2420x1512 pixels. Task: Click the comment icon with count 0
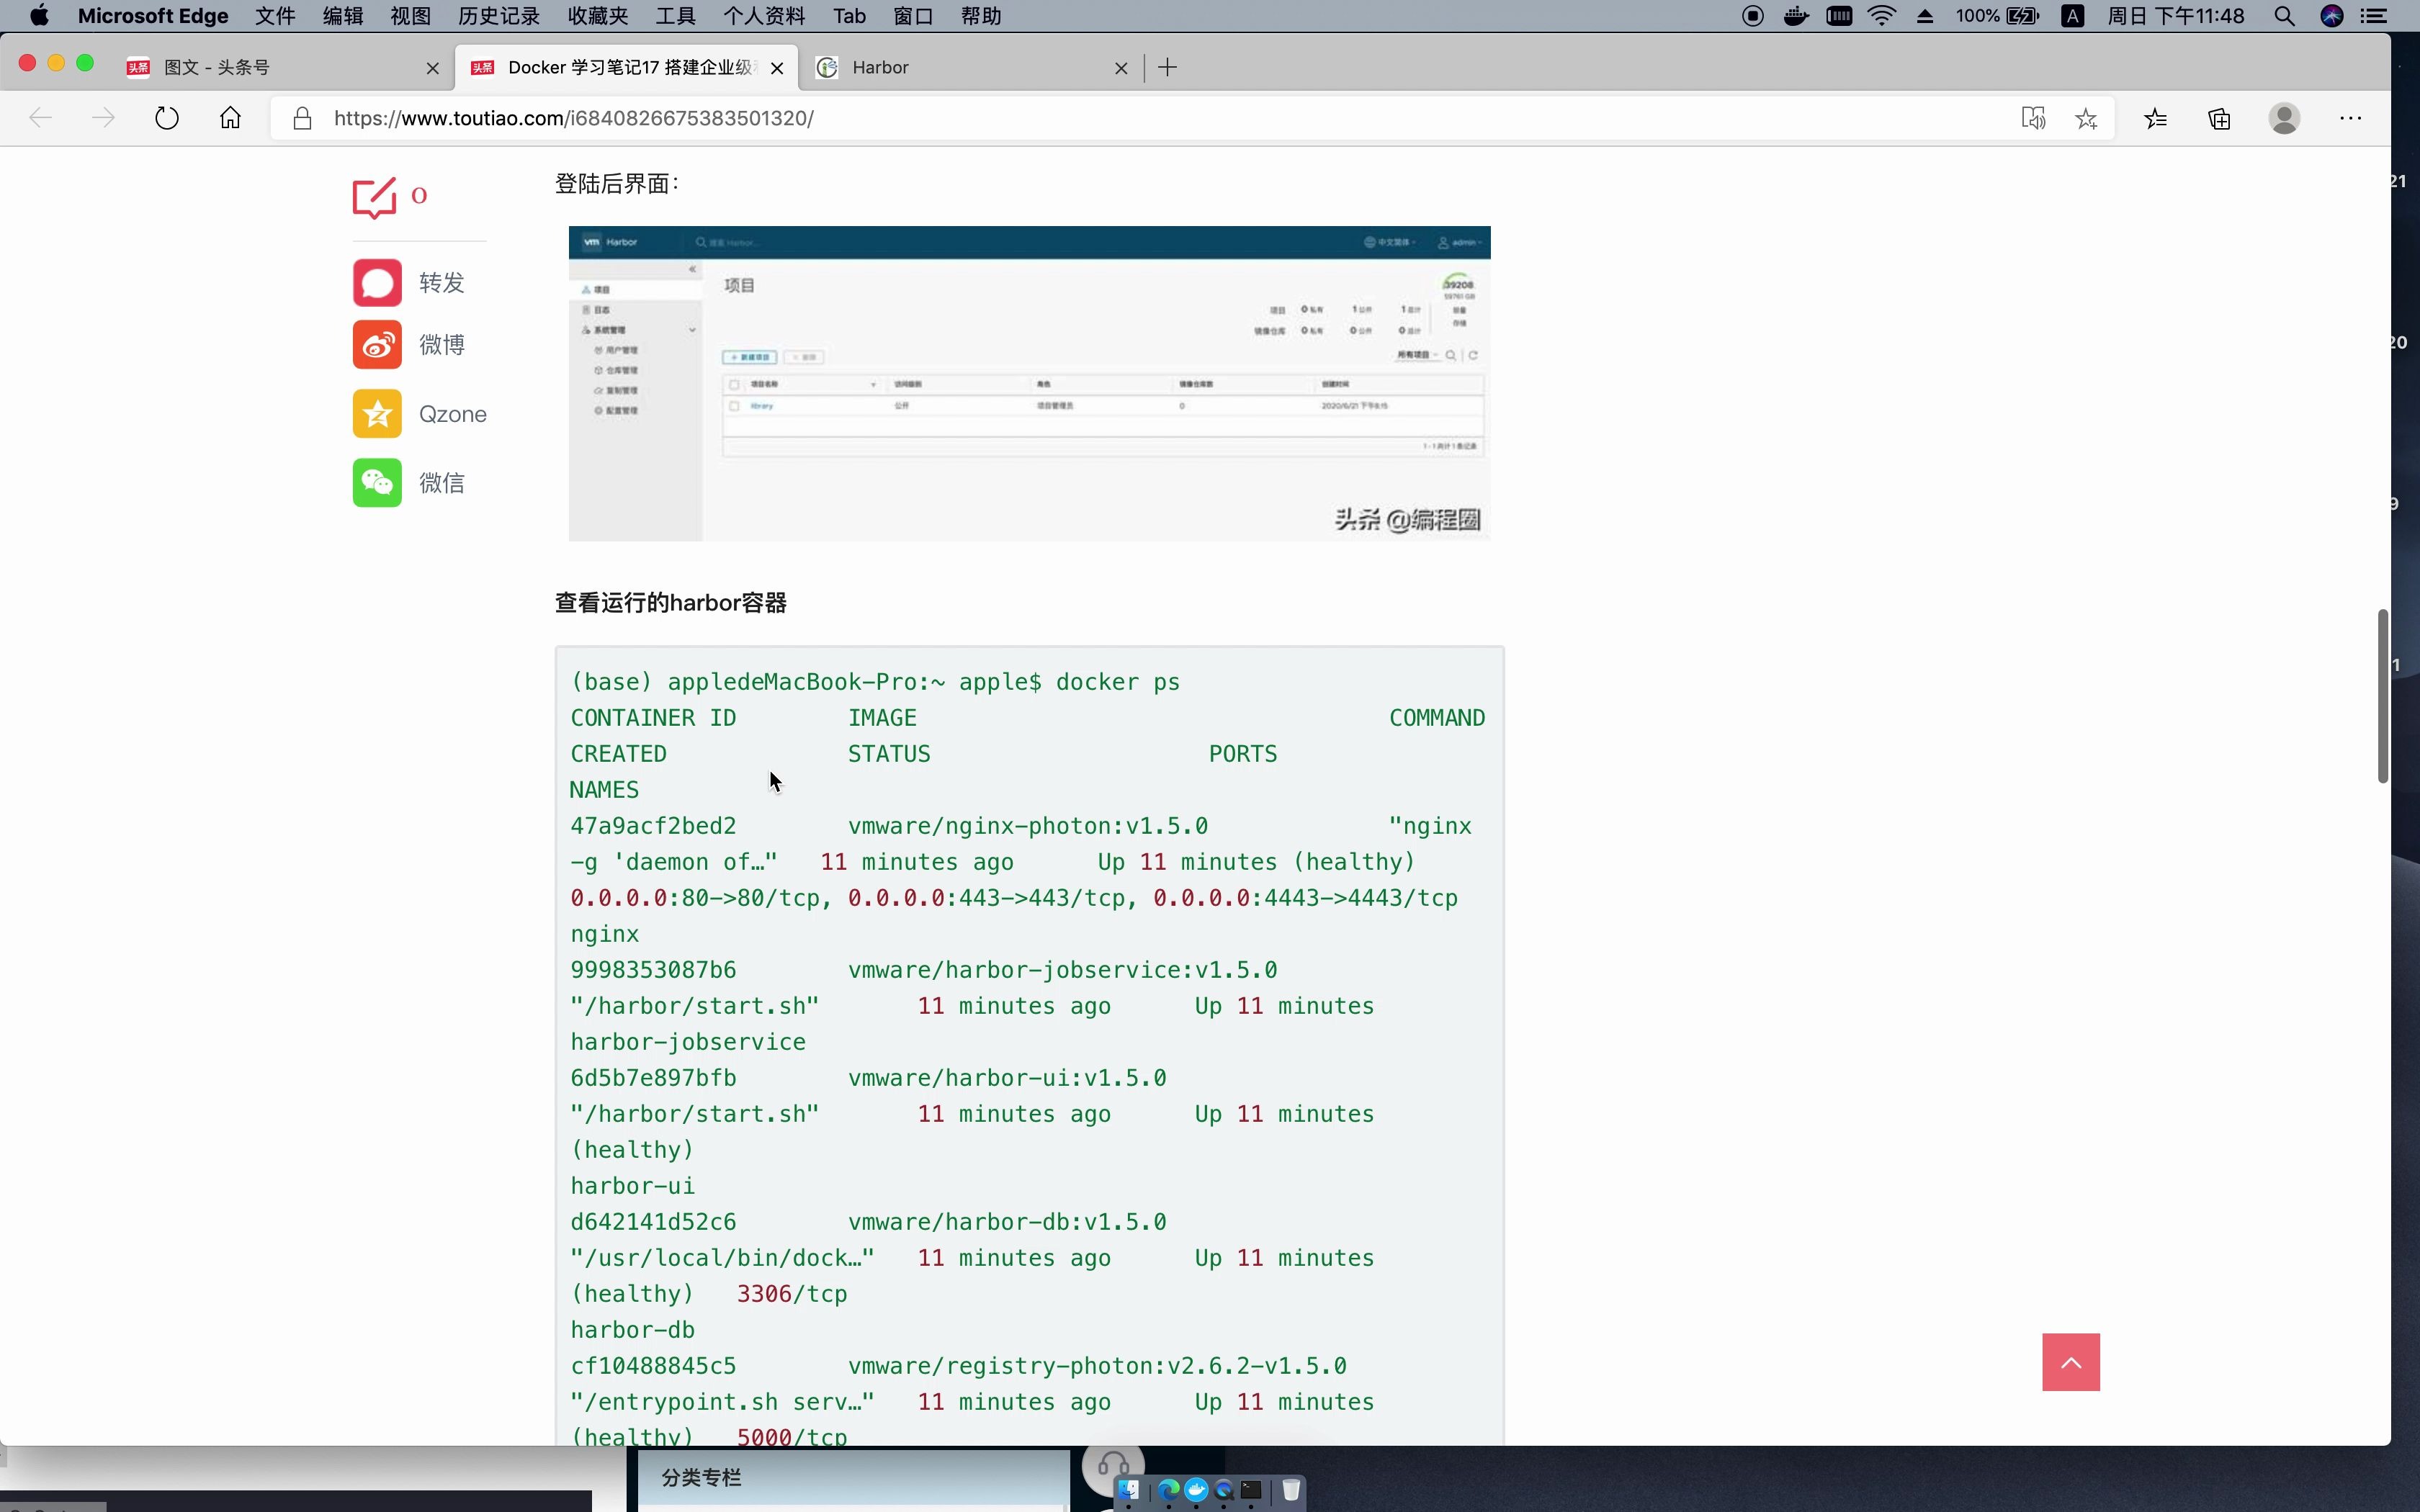(x=375, y=198)
